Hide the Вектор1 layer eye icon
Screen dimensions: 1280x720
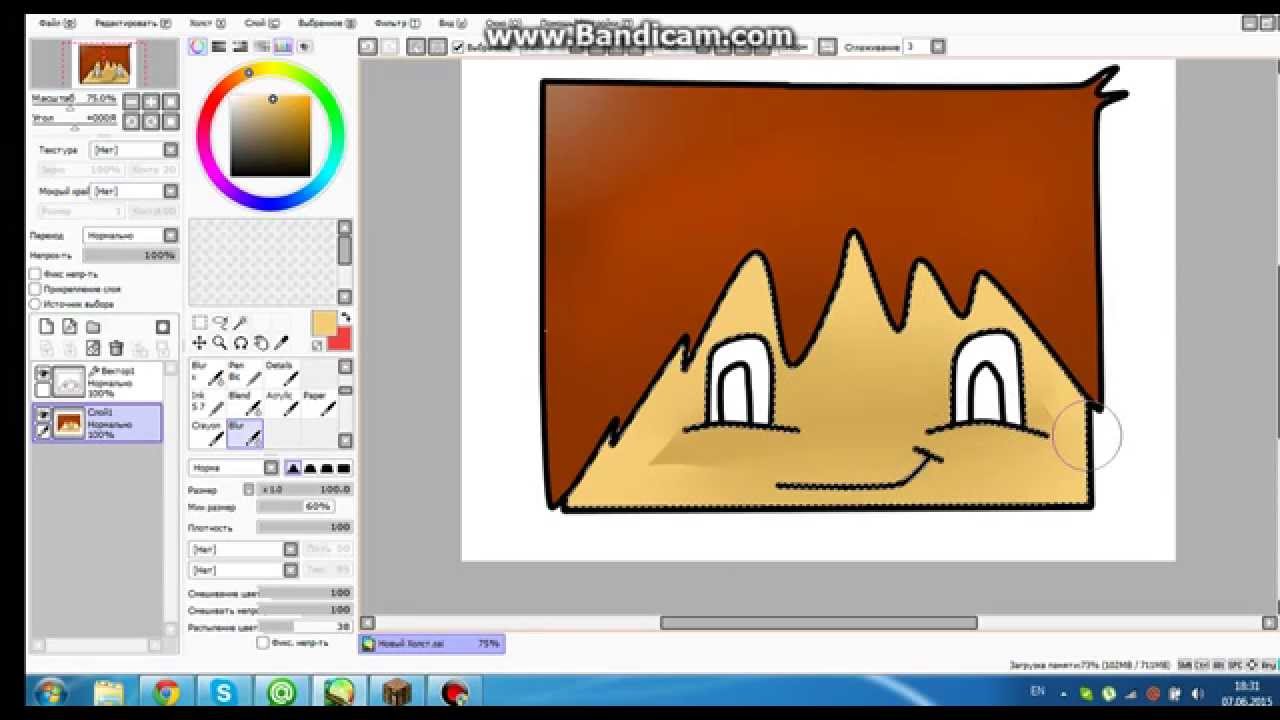point(43,373)
